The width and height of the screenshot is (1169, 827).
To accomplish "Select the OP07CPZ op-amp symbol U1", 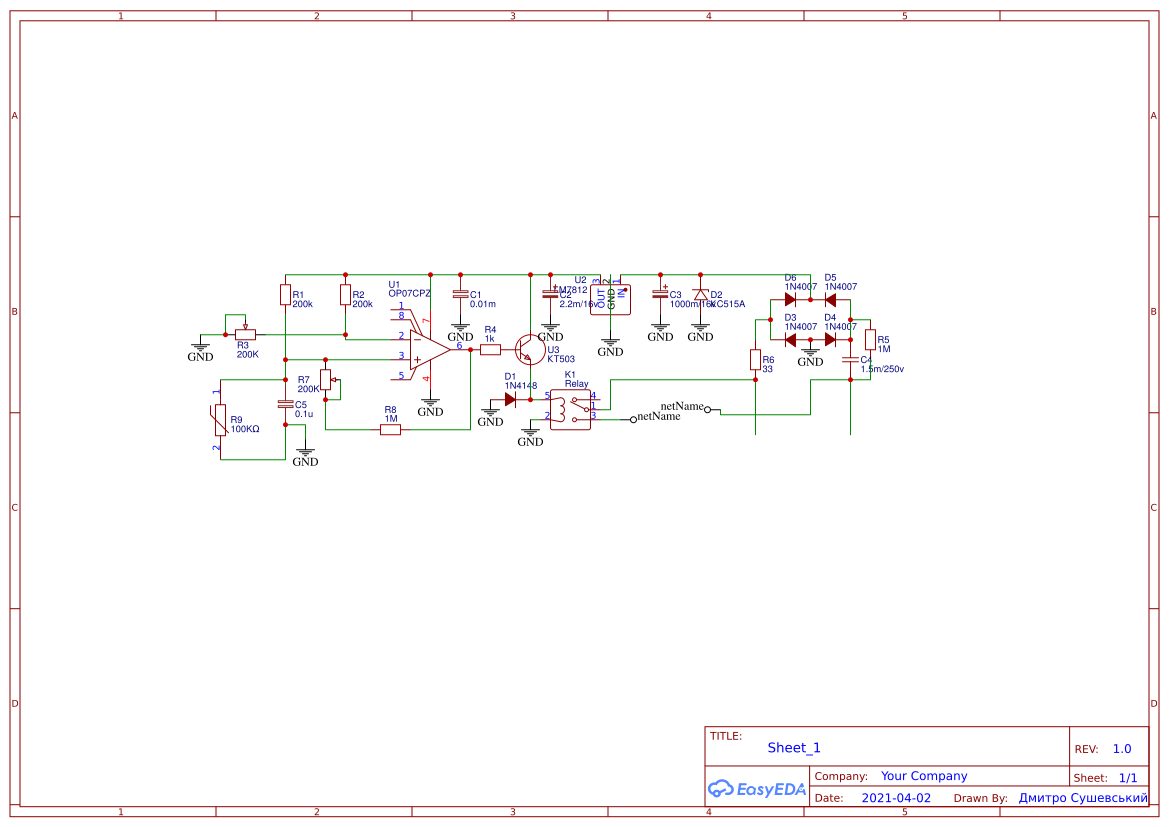I will click(429, 350).
